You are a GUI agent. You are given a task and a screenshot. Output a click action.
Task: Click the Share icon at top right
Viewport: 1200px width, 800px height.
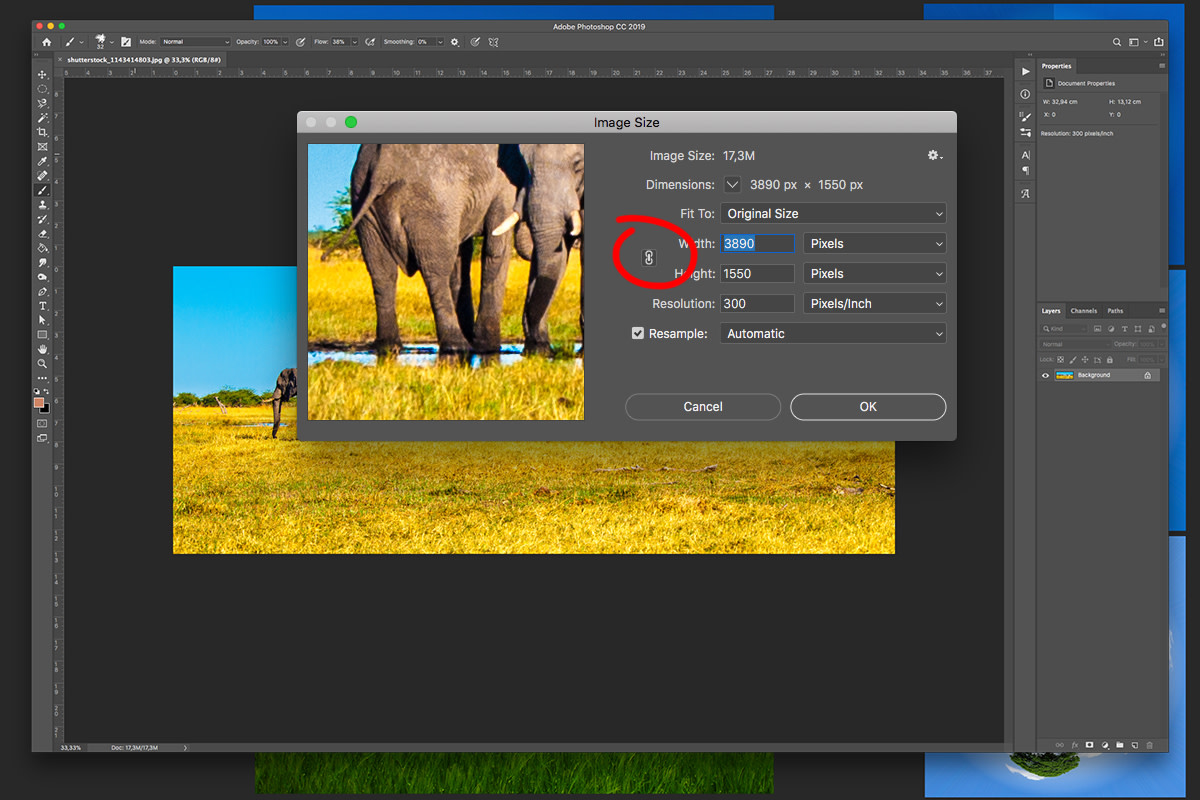click(1158, 42)
